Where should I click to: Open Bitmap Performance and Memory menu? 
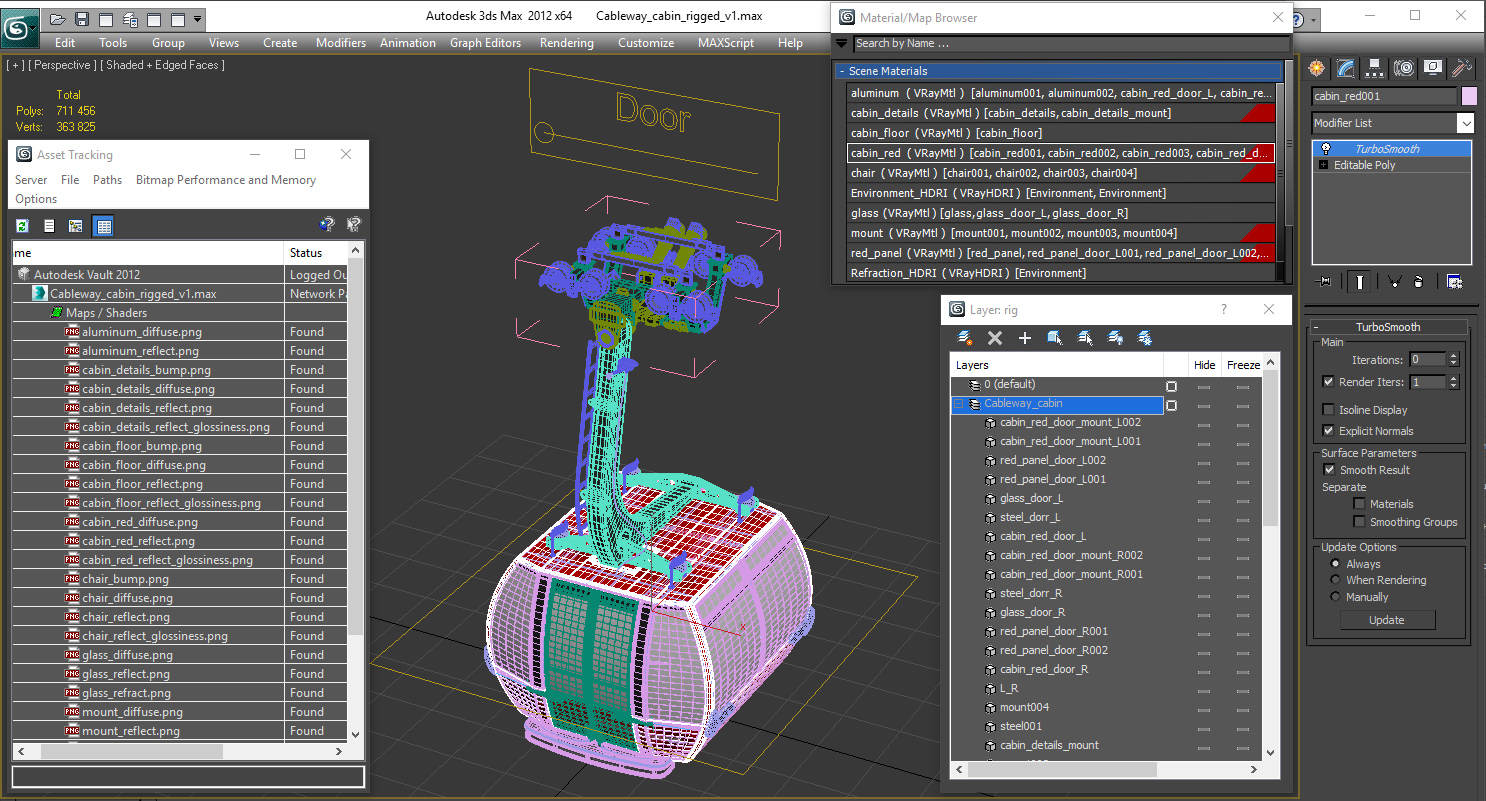[x=226, y=180]
